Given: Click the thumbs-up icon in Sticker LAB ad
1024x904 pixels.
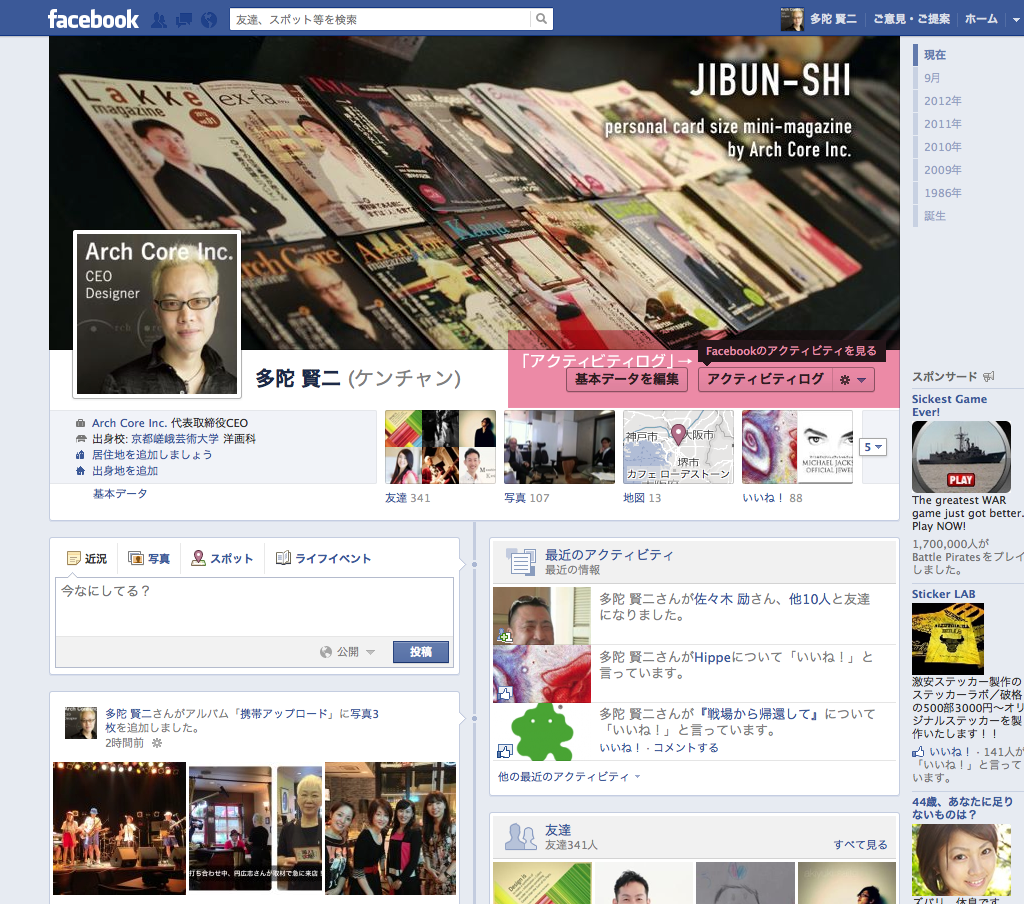Looking at the screenshot, I should (x=918, y=752).
